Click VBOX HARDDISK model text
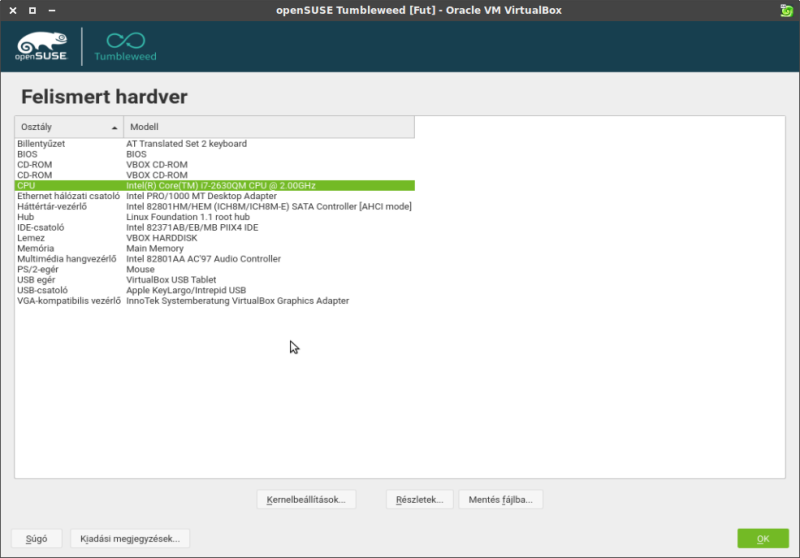Screen dimensions: 800x558 [x=162, y=238]
